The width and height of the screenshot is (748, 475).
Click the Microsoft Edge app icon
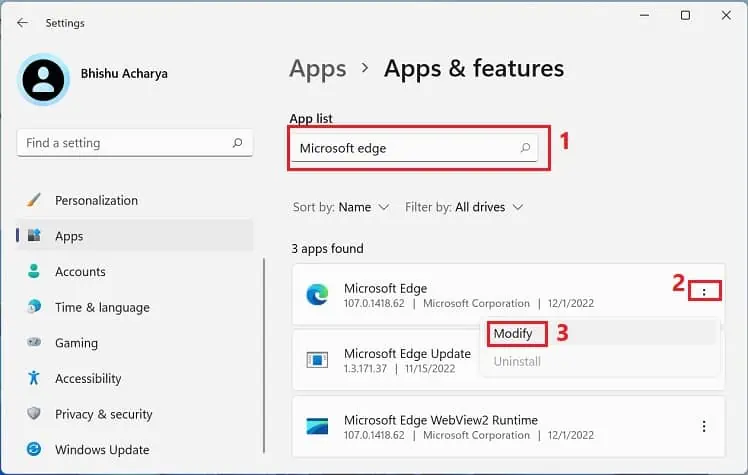click(x=317, y=294)
